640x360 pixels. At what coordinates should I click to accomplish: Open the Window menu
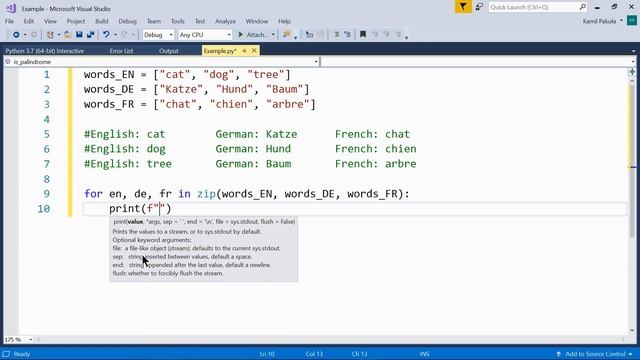(257, 21)
